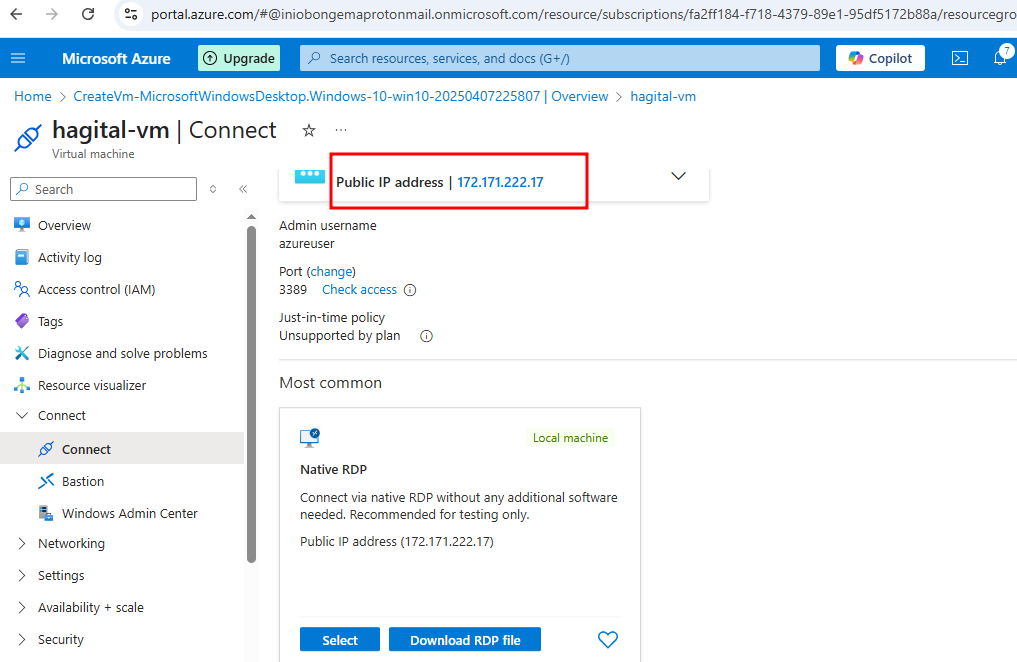The image size is (1017, 662).
Task: Focus the sidebar Search field
Action: tap(104, 189)
